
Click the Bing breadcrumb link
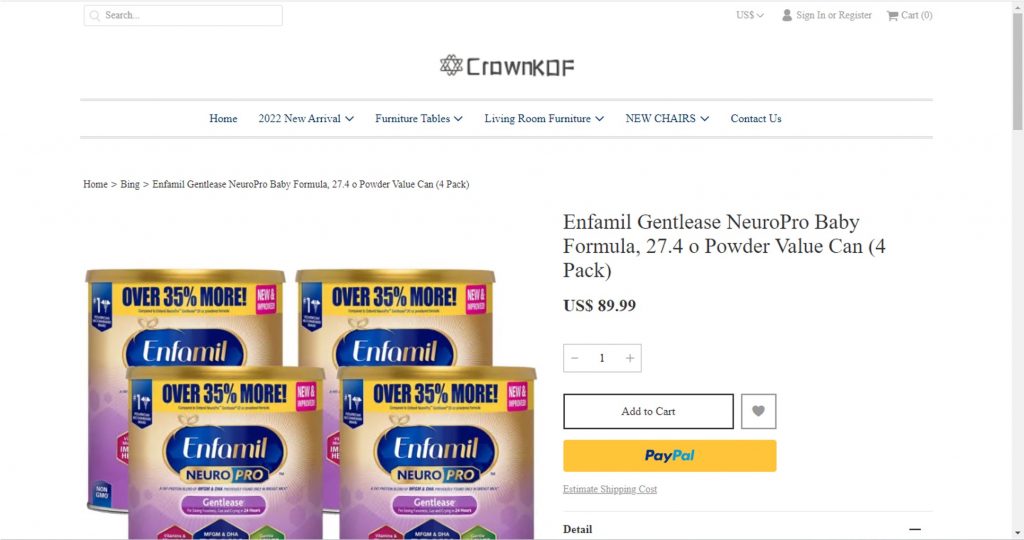(130, 184)
